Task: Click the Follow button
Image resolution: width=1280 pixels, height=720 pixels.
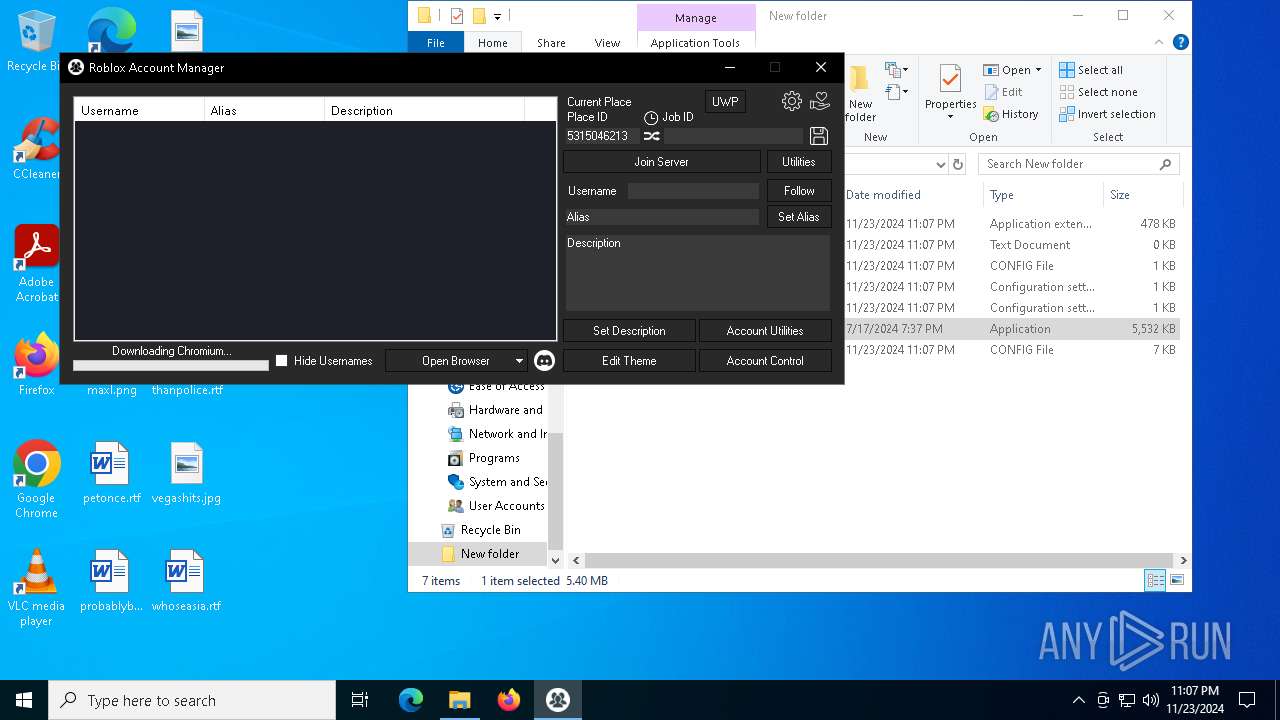Action: (x=799, y=190)
